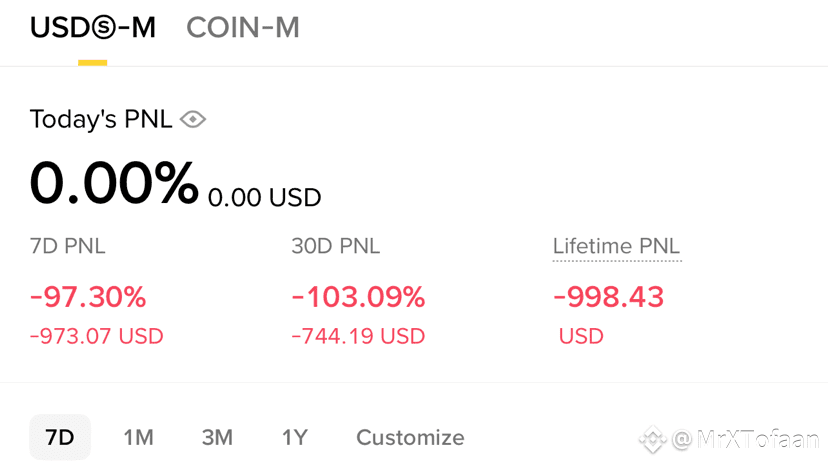Click the -97.30% seven-day percentage
This screenshot has width=828, height=465.
click(x=88, y=297)
